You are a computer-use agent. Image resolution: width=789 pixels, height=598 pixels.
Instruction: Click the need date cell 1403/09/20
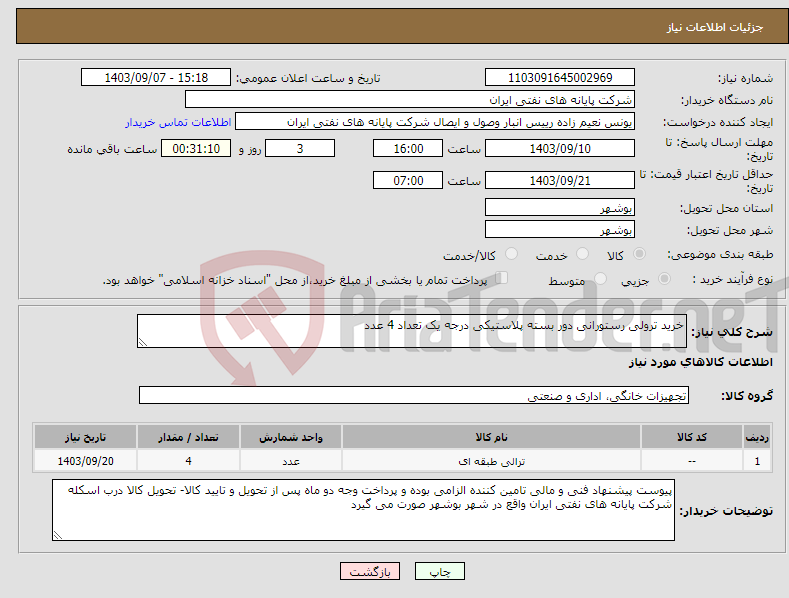tap(86, 461)
